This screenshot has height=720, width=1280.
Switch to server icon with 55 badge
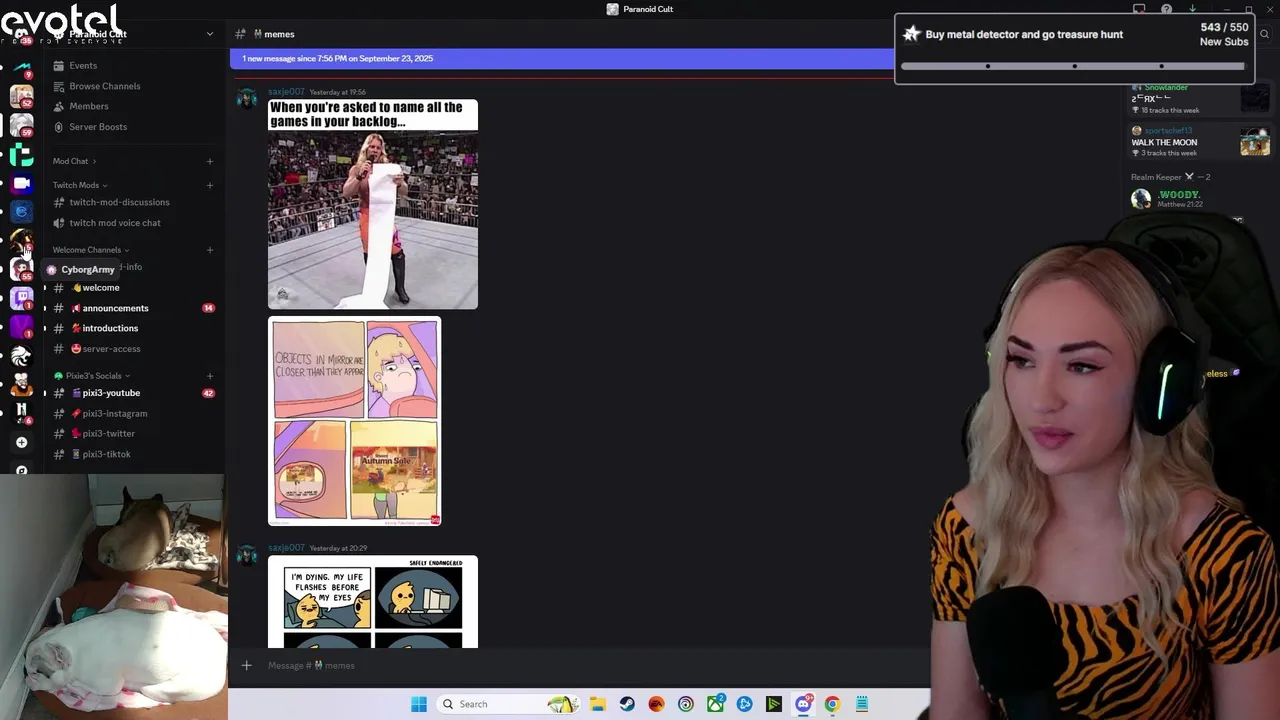[x=22, y=269]
